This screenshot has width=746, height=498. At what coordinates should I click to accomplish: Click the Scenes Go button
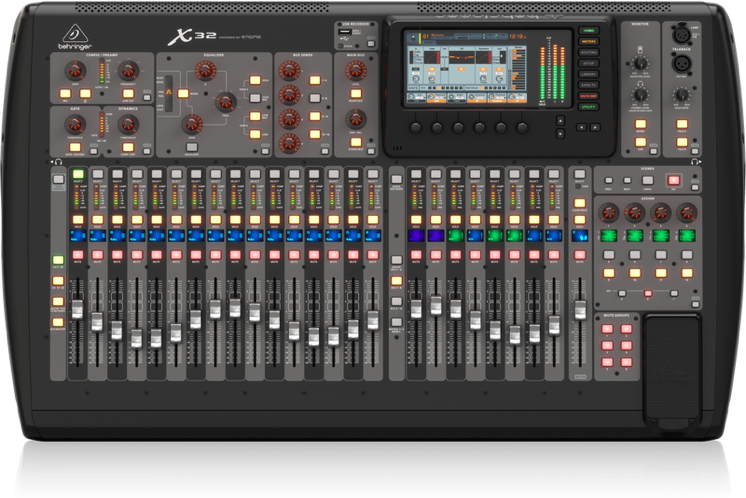coord(673,180)
